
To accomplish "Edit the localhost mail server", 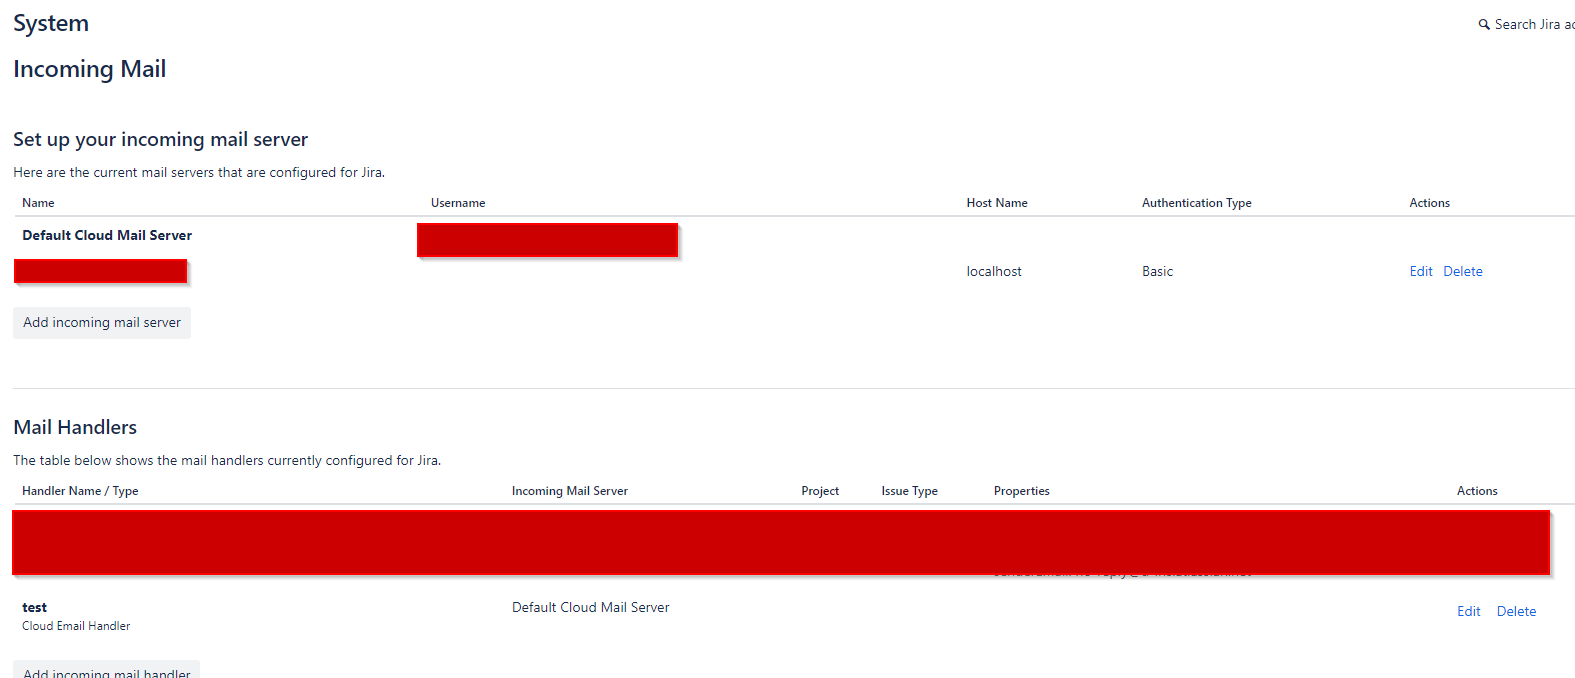I will pos(1421,271).
